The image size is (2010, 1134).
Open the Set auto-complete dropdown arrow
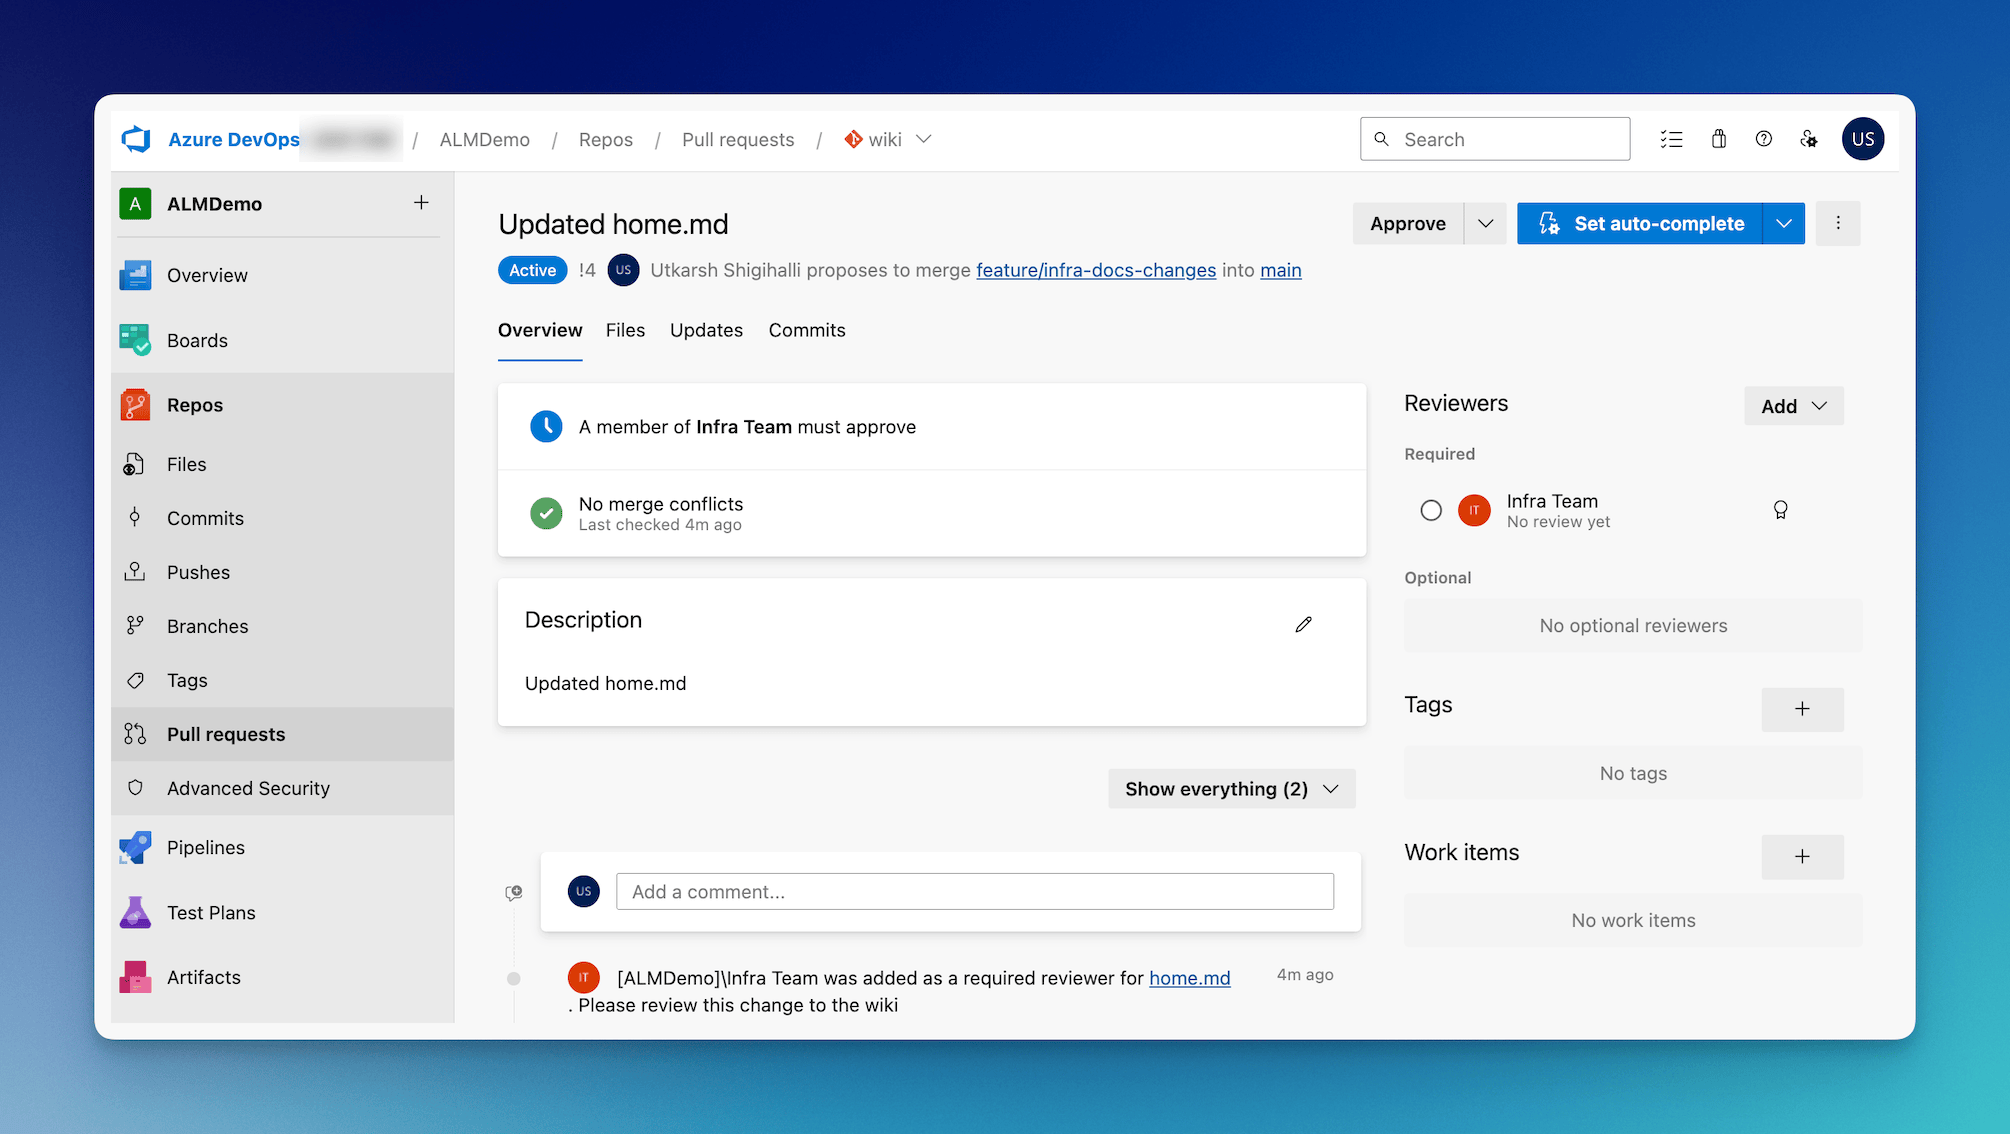[x=1784, y=223]
